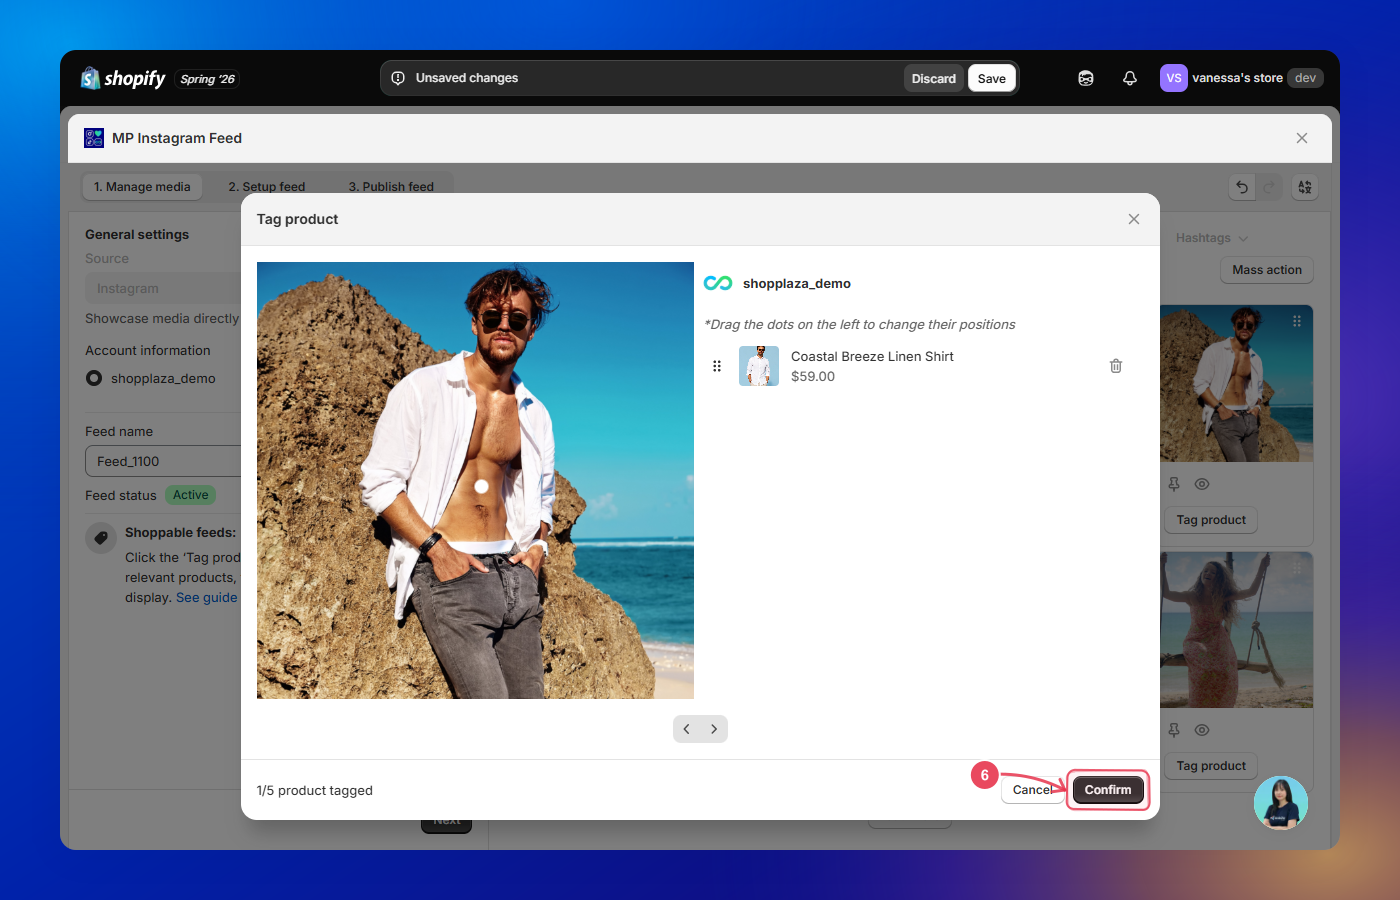Save the unsaved changes
The width and height of the screenshot is (1400, 900).
992,78
